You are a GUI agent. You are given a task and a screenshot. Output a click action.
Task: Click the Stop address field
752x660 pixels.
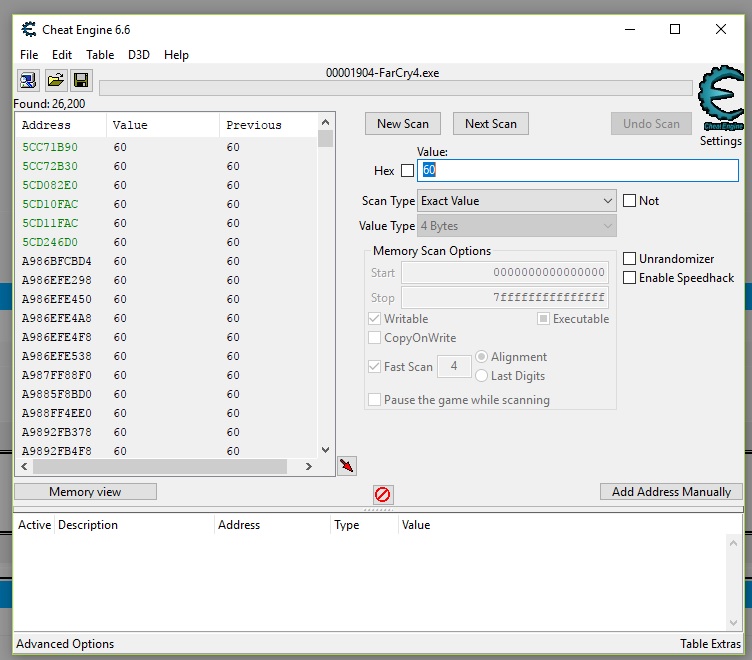(x=505, y=297)
